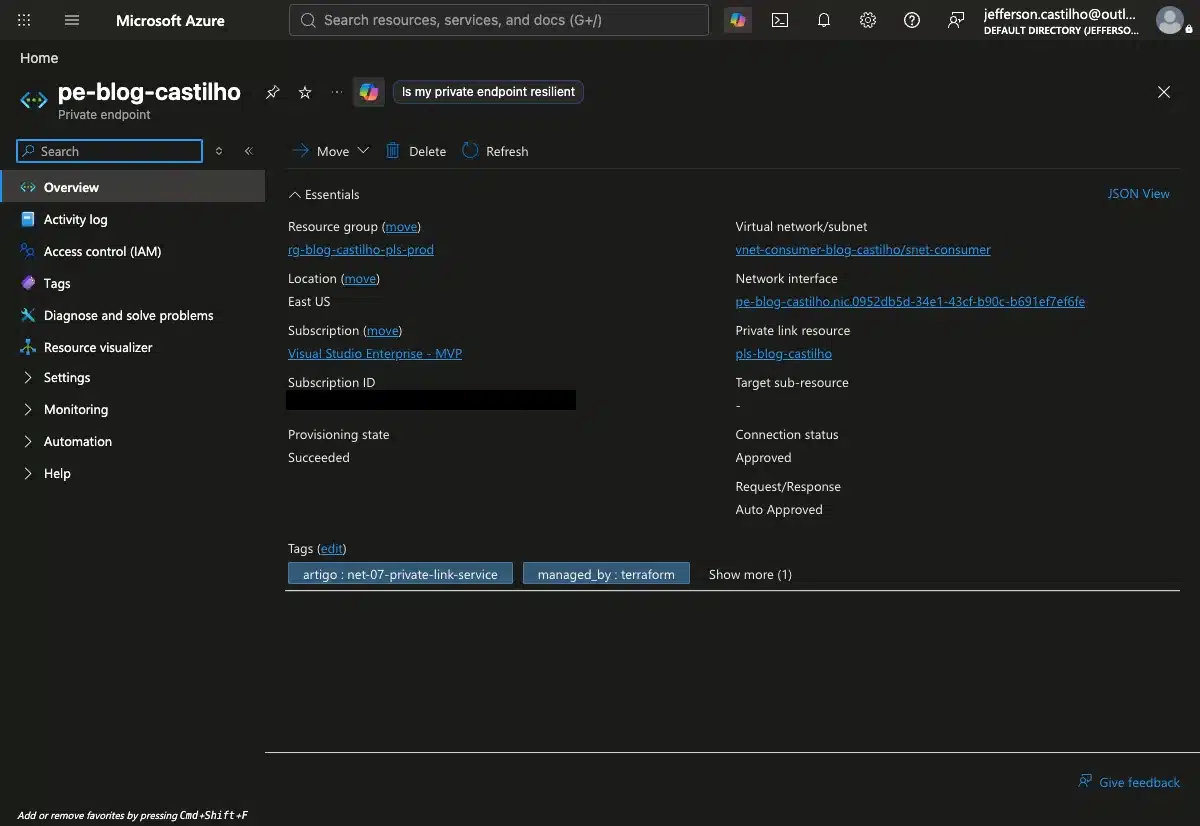This screenshot has width=1200, height=826.
Task: Add pe-blog-castilho to favorites star
Action: (305, 92)
